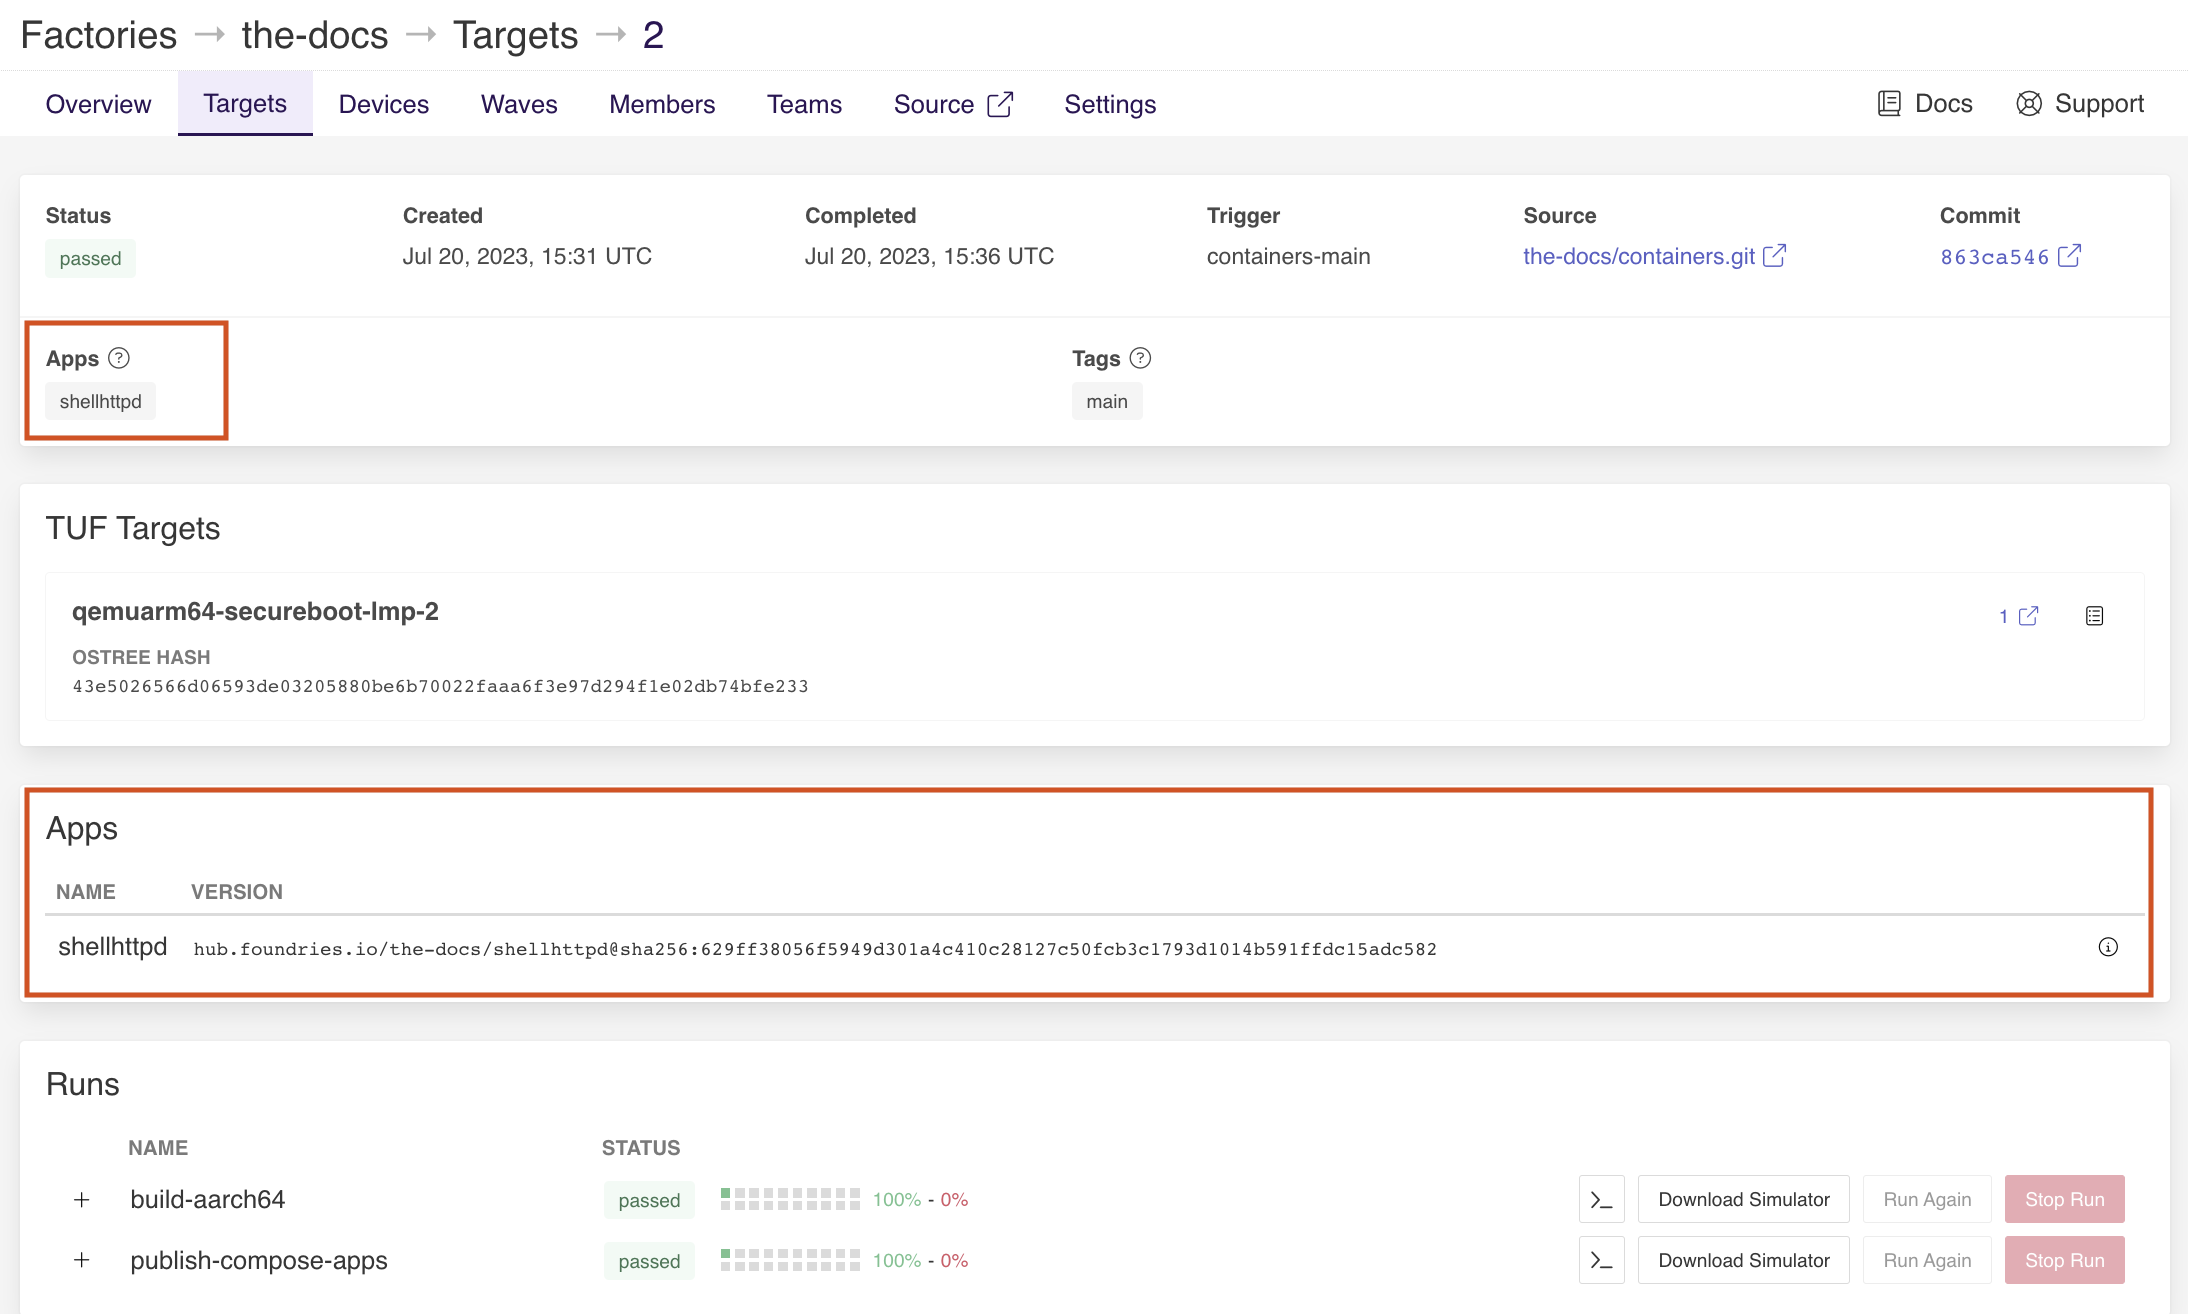Click the Tags help question-mark icon
The image size is (2188, 1314).
pos(1140,358)
